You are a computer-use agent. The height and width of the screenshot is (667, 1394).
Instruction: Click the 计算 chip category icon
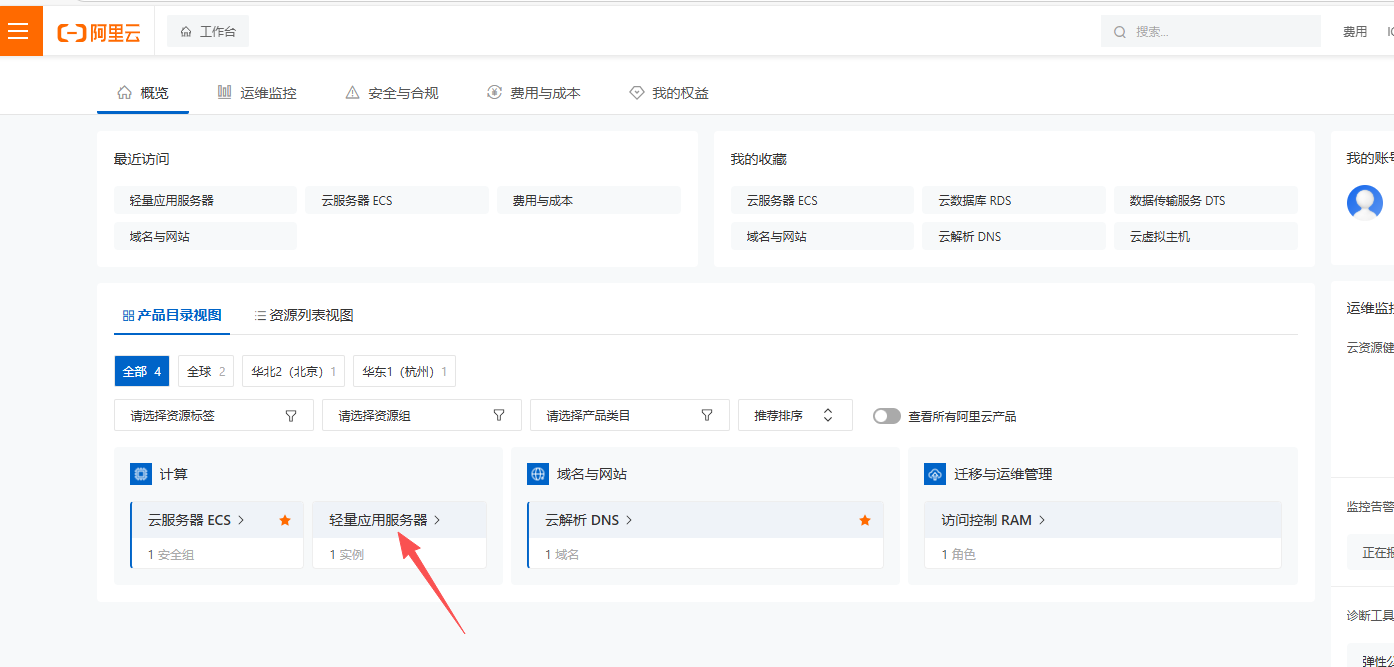[x=140, y=474]
